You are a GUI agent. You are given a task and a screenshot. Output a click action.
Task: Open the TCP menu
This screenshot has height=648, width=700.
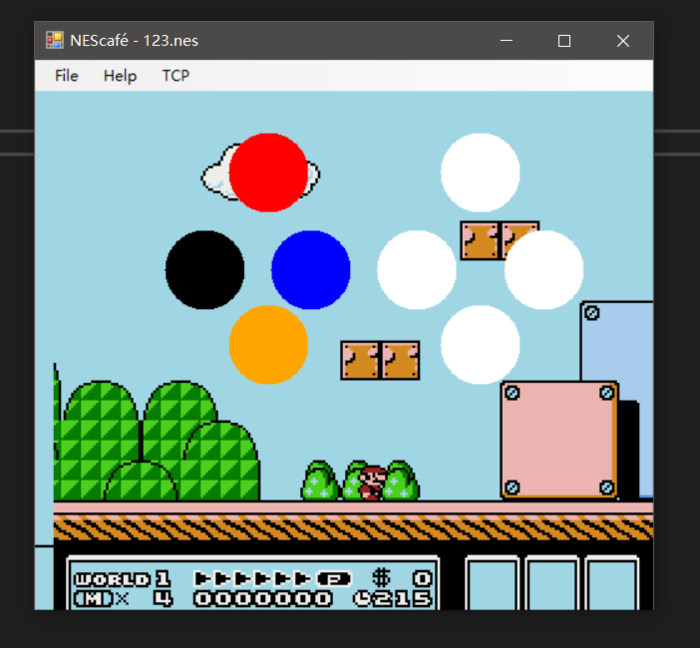click(176, 76)
